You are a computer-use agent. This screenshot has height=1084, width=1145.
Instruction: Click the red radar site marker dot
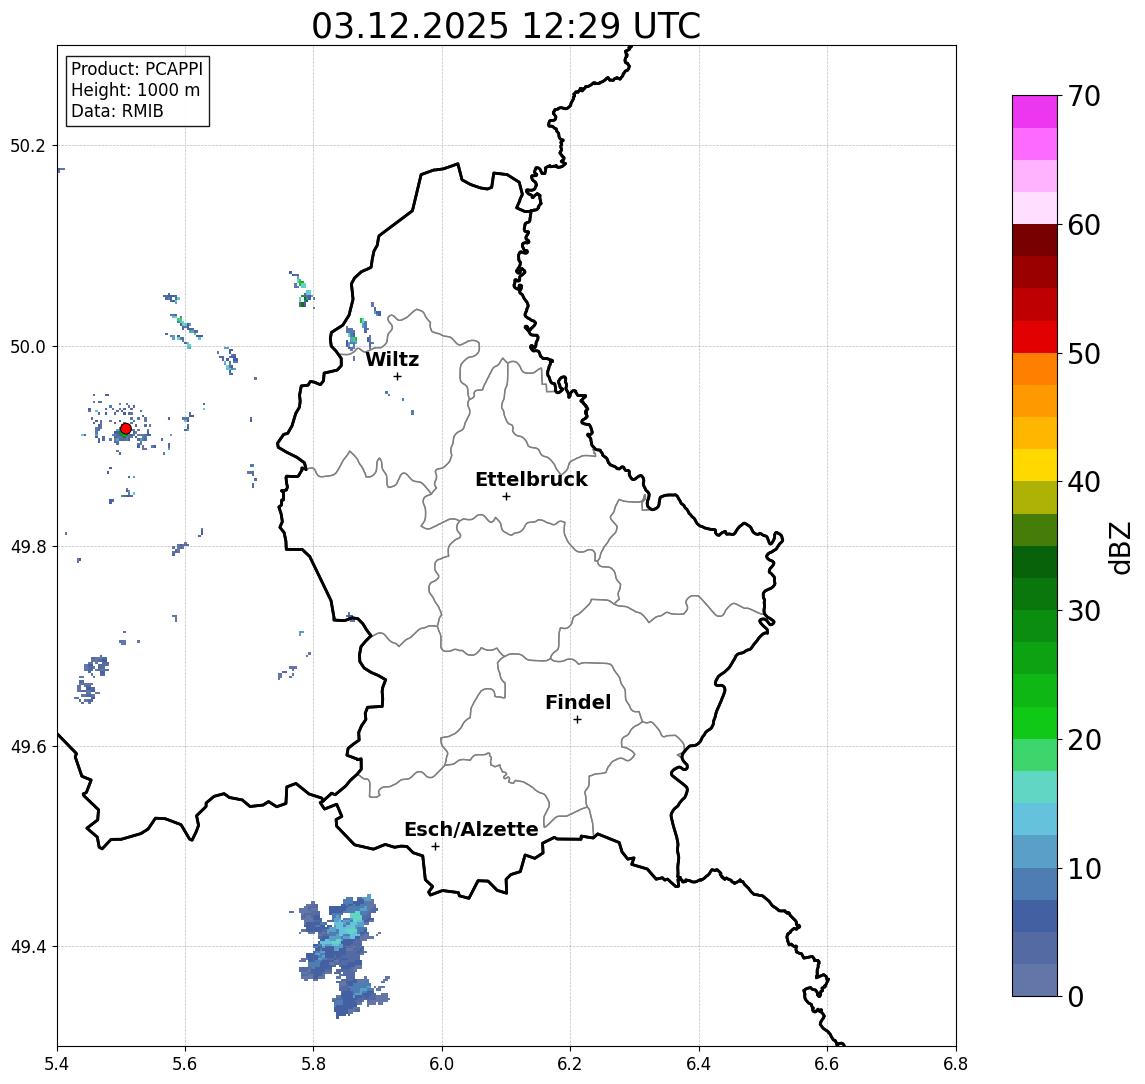[x=126, y=429]
